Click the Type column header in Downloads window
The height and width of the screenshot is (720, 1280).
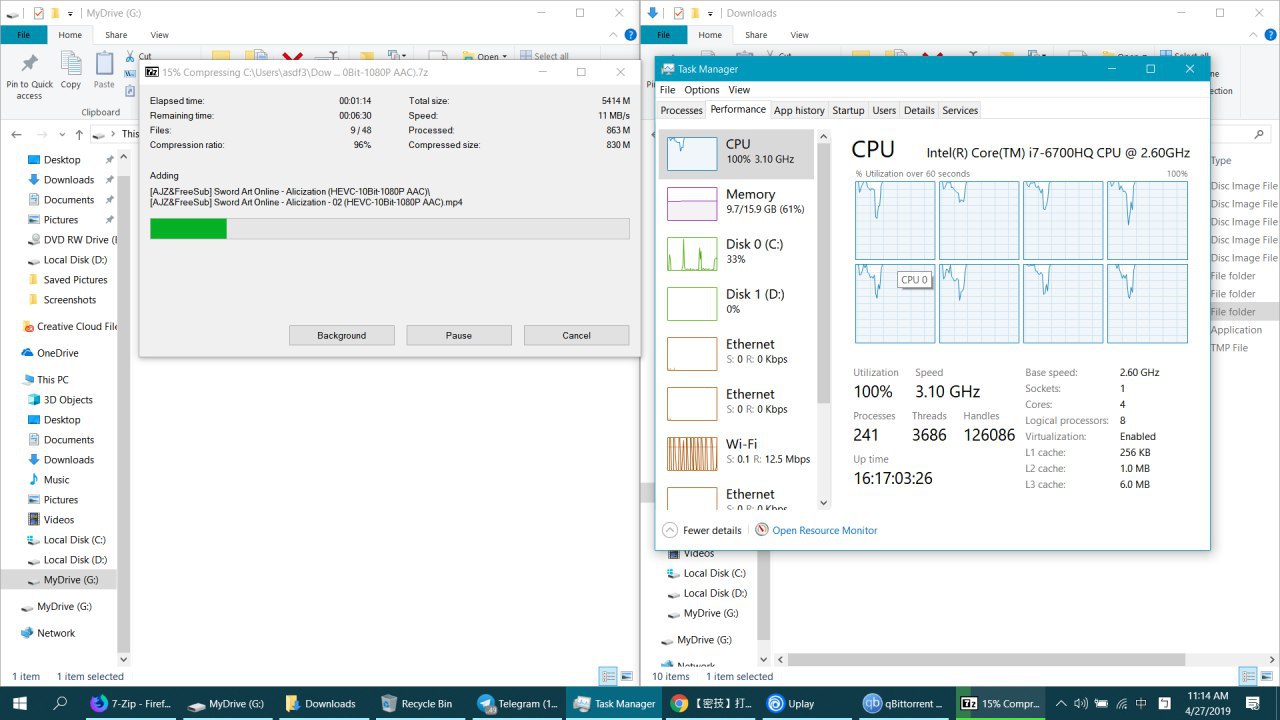1221,160
